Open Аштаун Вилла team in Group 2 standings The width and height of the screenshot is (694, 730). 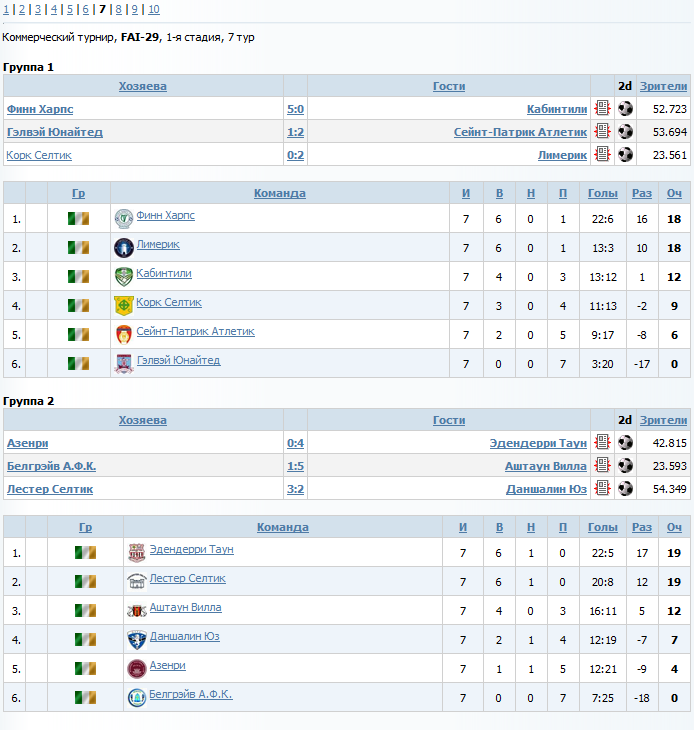[185, 607]
